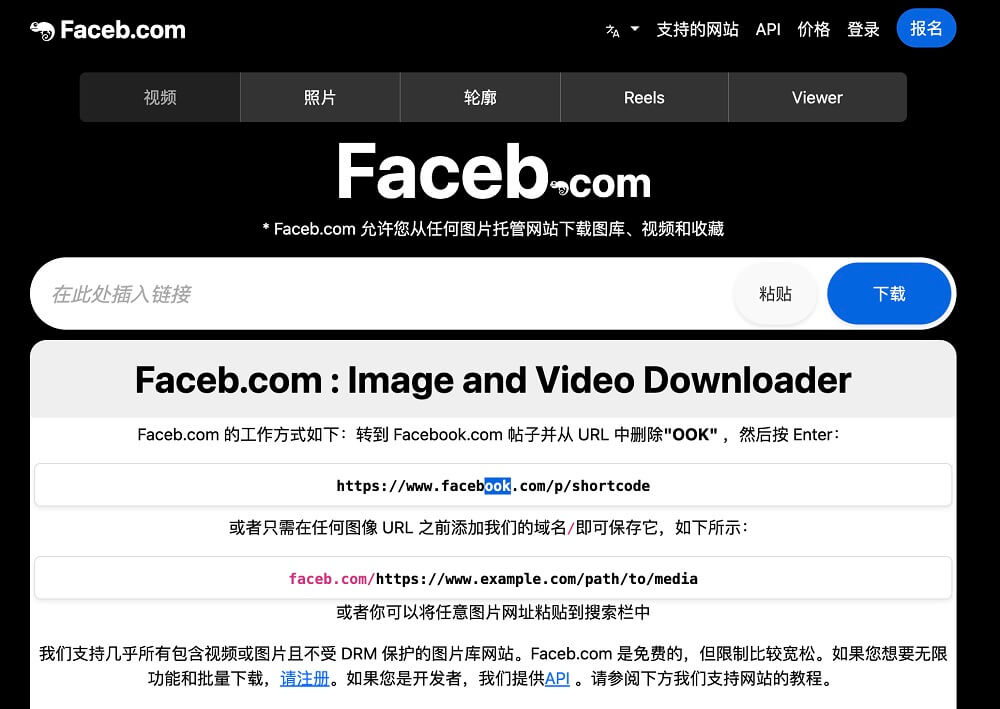
Task: Click the faceb.com/https://www.example.com example box
Action: click(x=493, y=578)
